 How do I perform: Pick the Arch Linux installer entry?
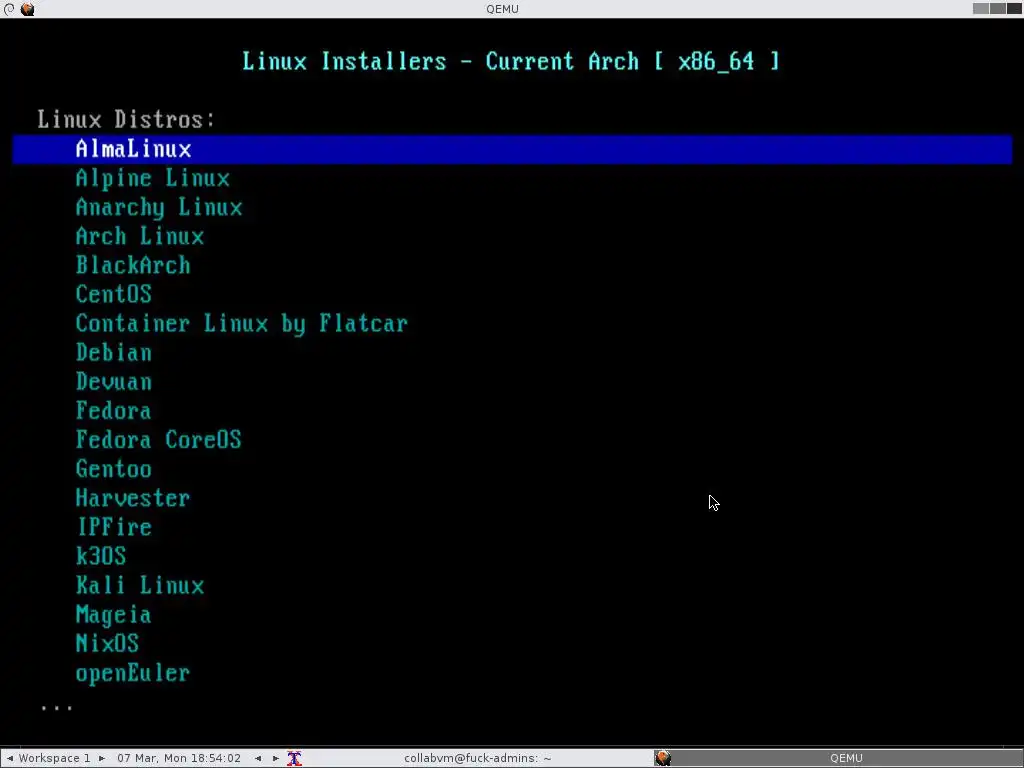[x=139, y=236]
